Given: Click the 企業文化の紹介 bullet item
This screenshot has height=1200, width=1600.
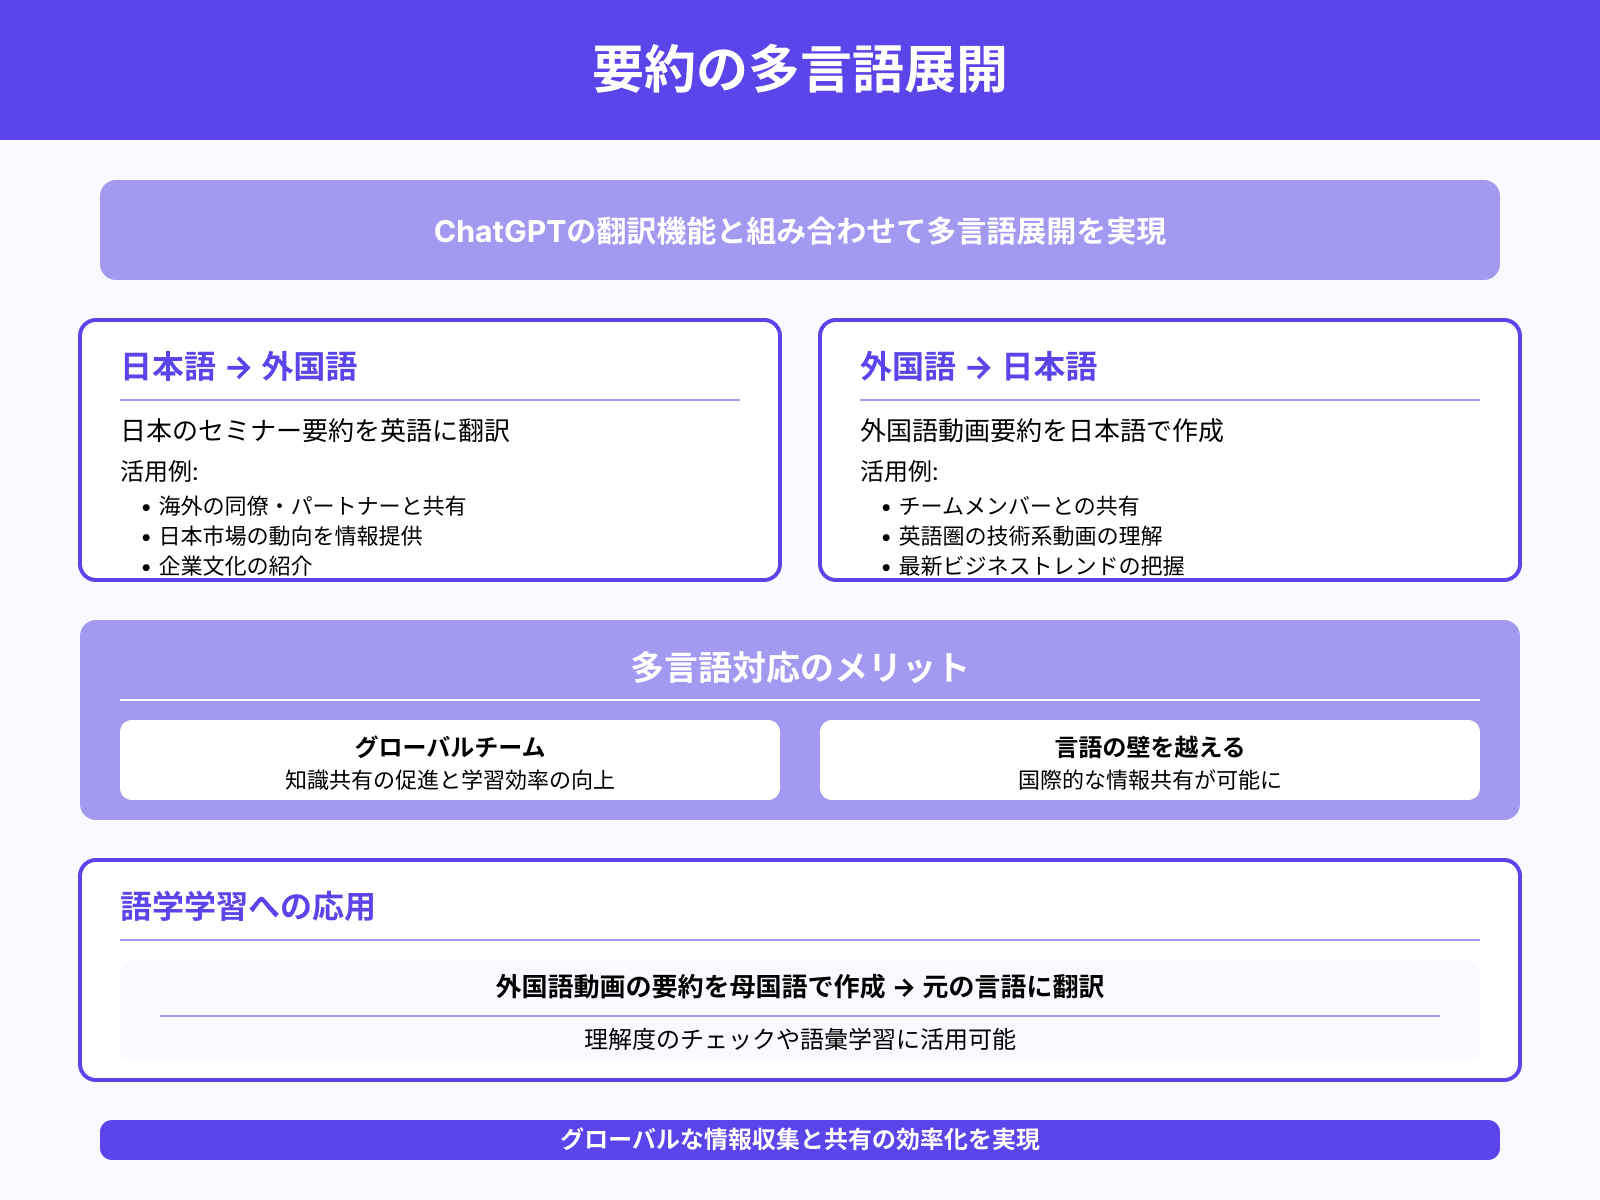Looking at the screenshot, I should [x=237, y=567].
